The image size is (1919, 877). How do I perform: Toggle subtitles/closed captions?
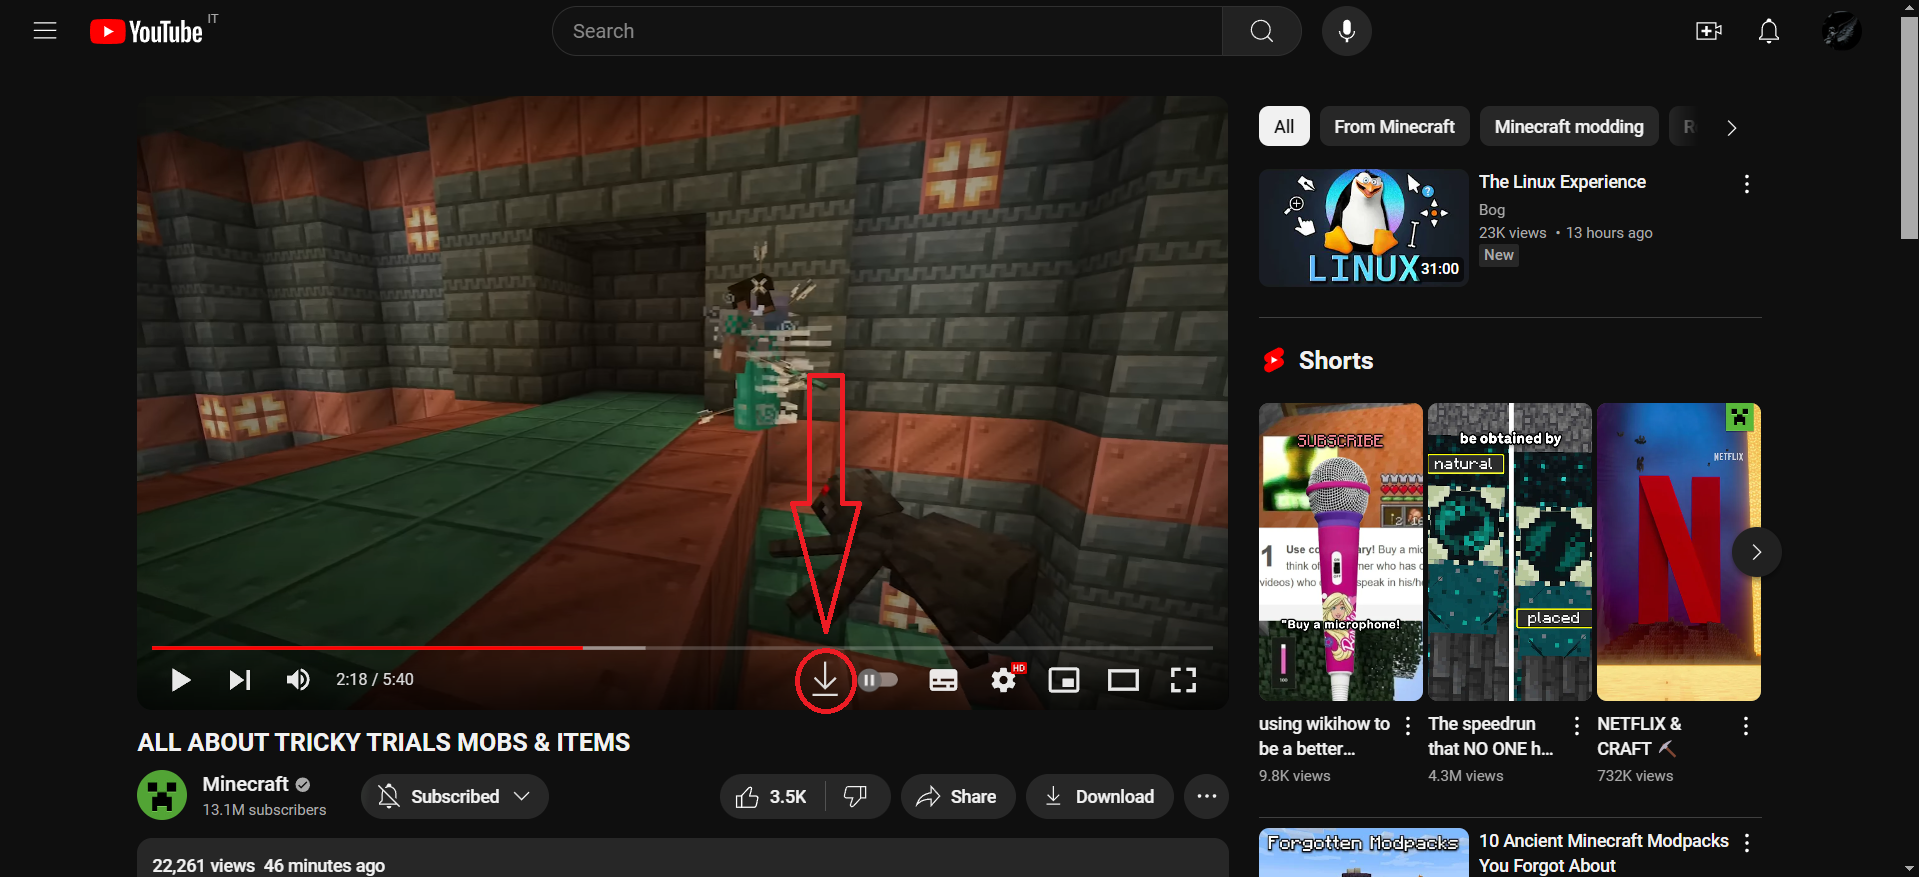point(943,680)
